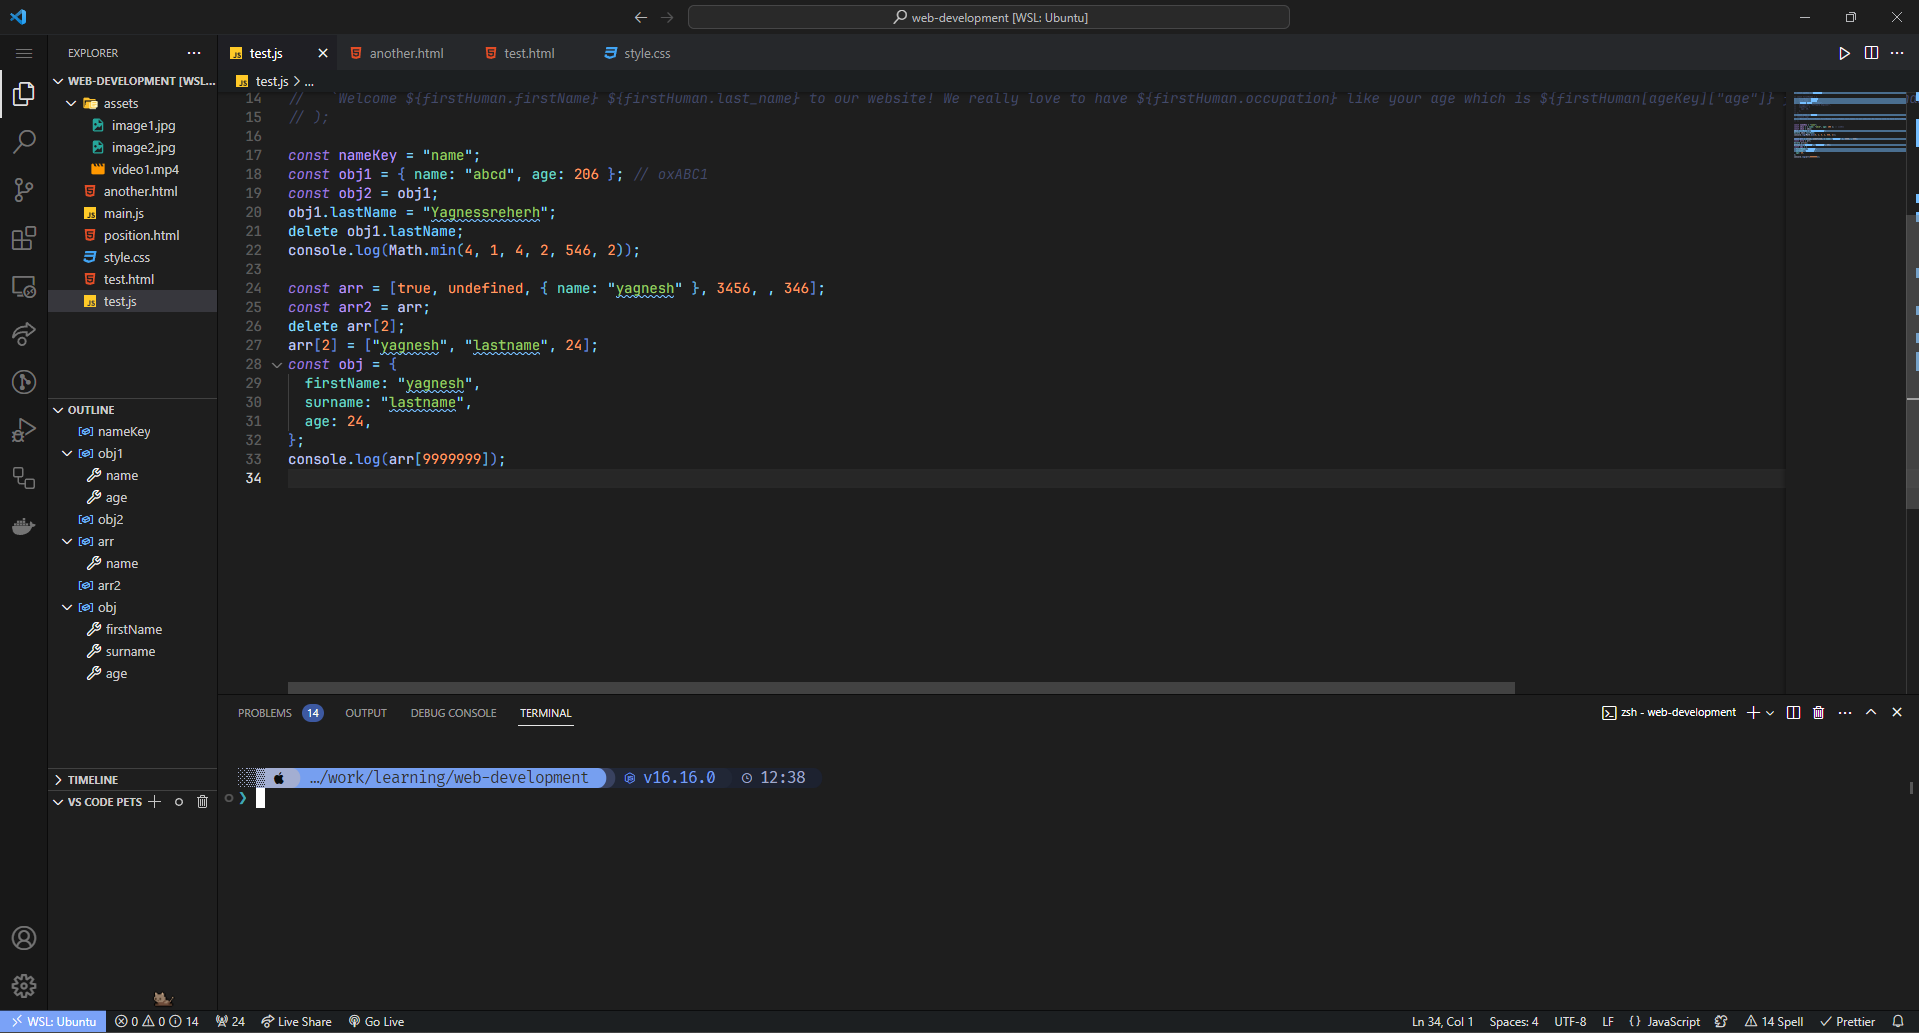Click Prettier formatter status item
This screenshot has width=1919, height=1033.
point(1847,1022)
